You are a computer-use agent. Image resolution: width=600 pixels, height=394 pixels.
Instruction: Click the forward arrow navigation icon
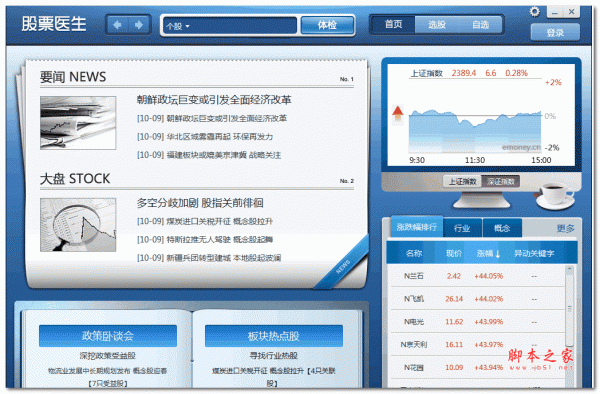pyautogui.click(x=139, y=25)
